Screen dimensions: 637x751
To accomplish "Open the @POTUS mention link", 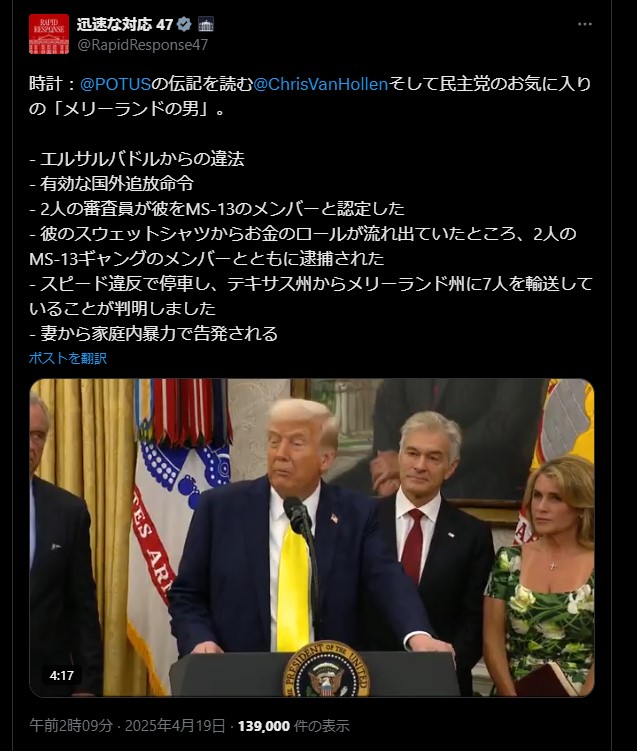I will [115, 84].
